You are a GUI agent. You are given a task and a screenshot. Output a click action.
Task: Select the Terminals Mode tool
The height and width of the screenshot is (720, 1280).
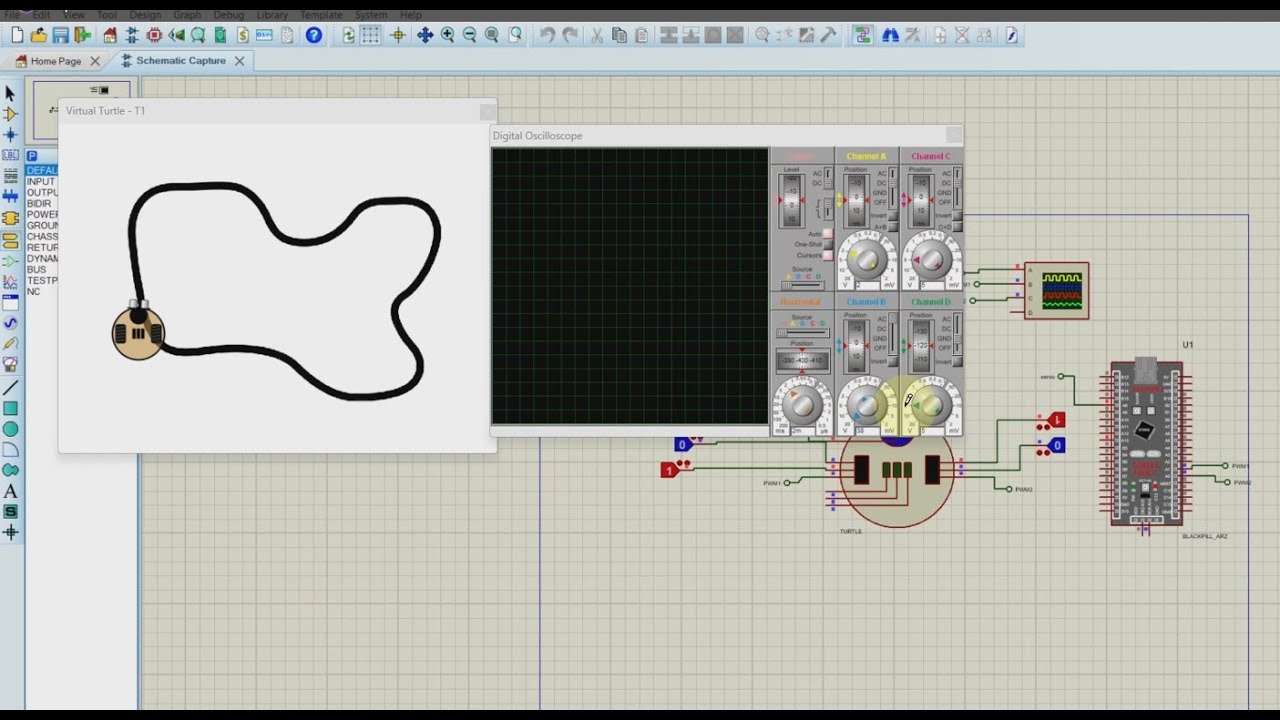click(x=10, y=240)
